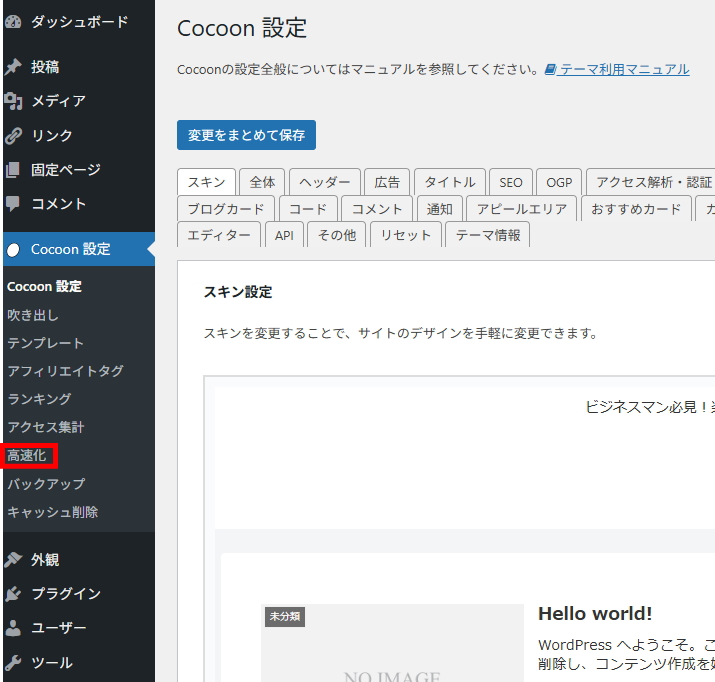Click the プラグイン plug icon
This screenshot has width=715, height=682.
[x=13, y=594]
